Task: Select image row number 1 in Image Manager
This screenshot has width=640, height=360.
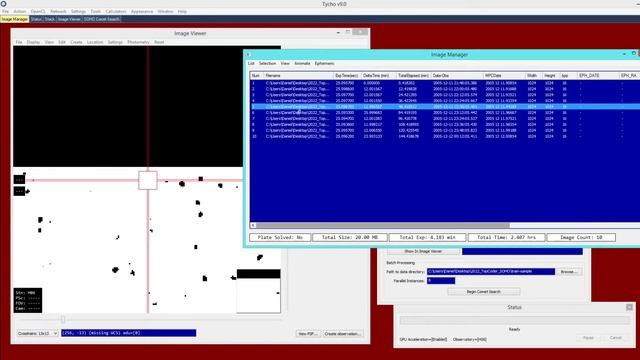Action: click(x=445, y=83)
